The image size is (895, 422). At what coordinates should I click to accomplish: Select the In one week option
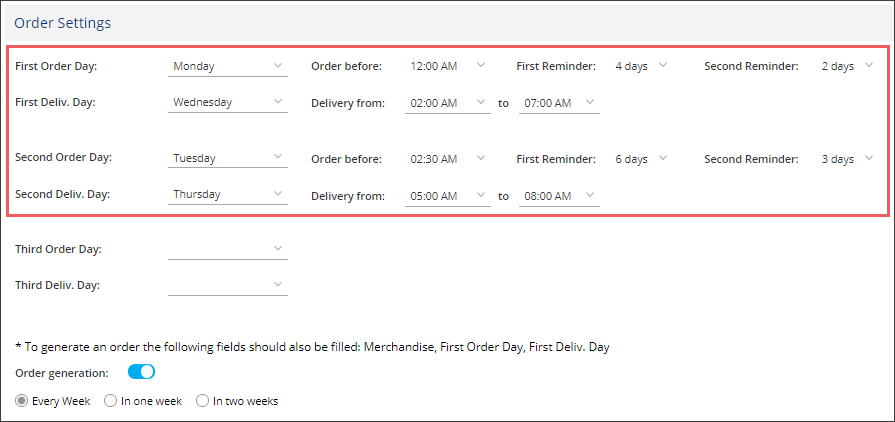110,401
